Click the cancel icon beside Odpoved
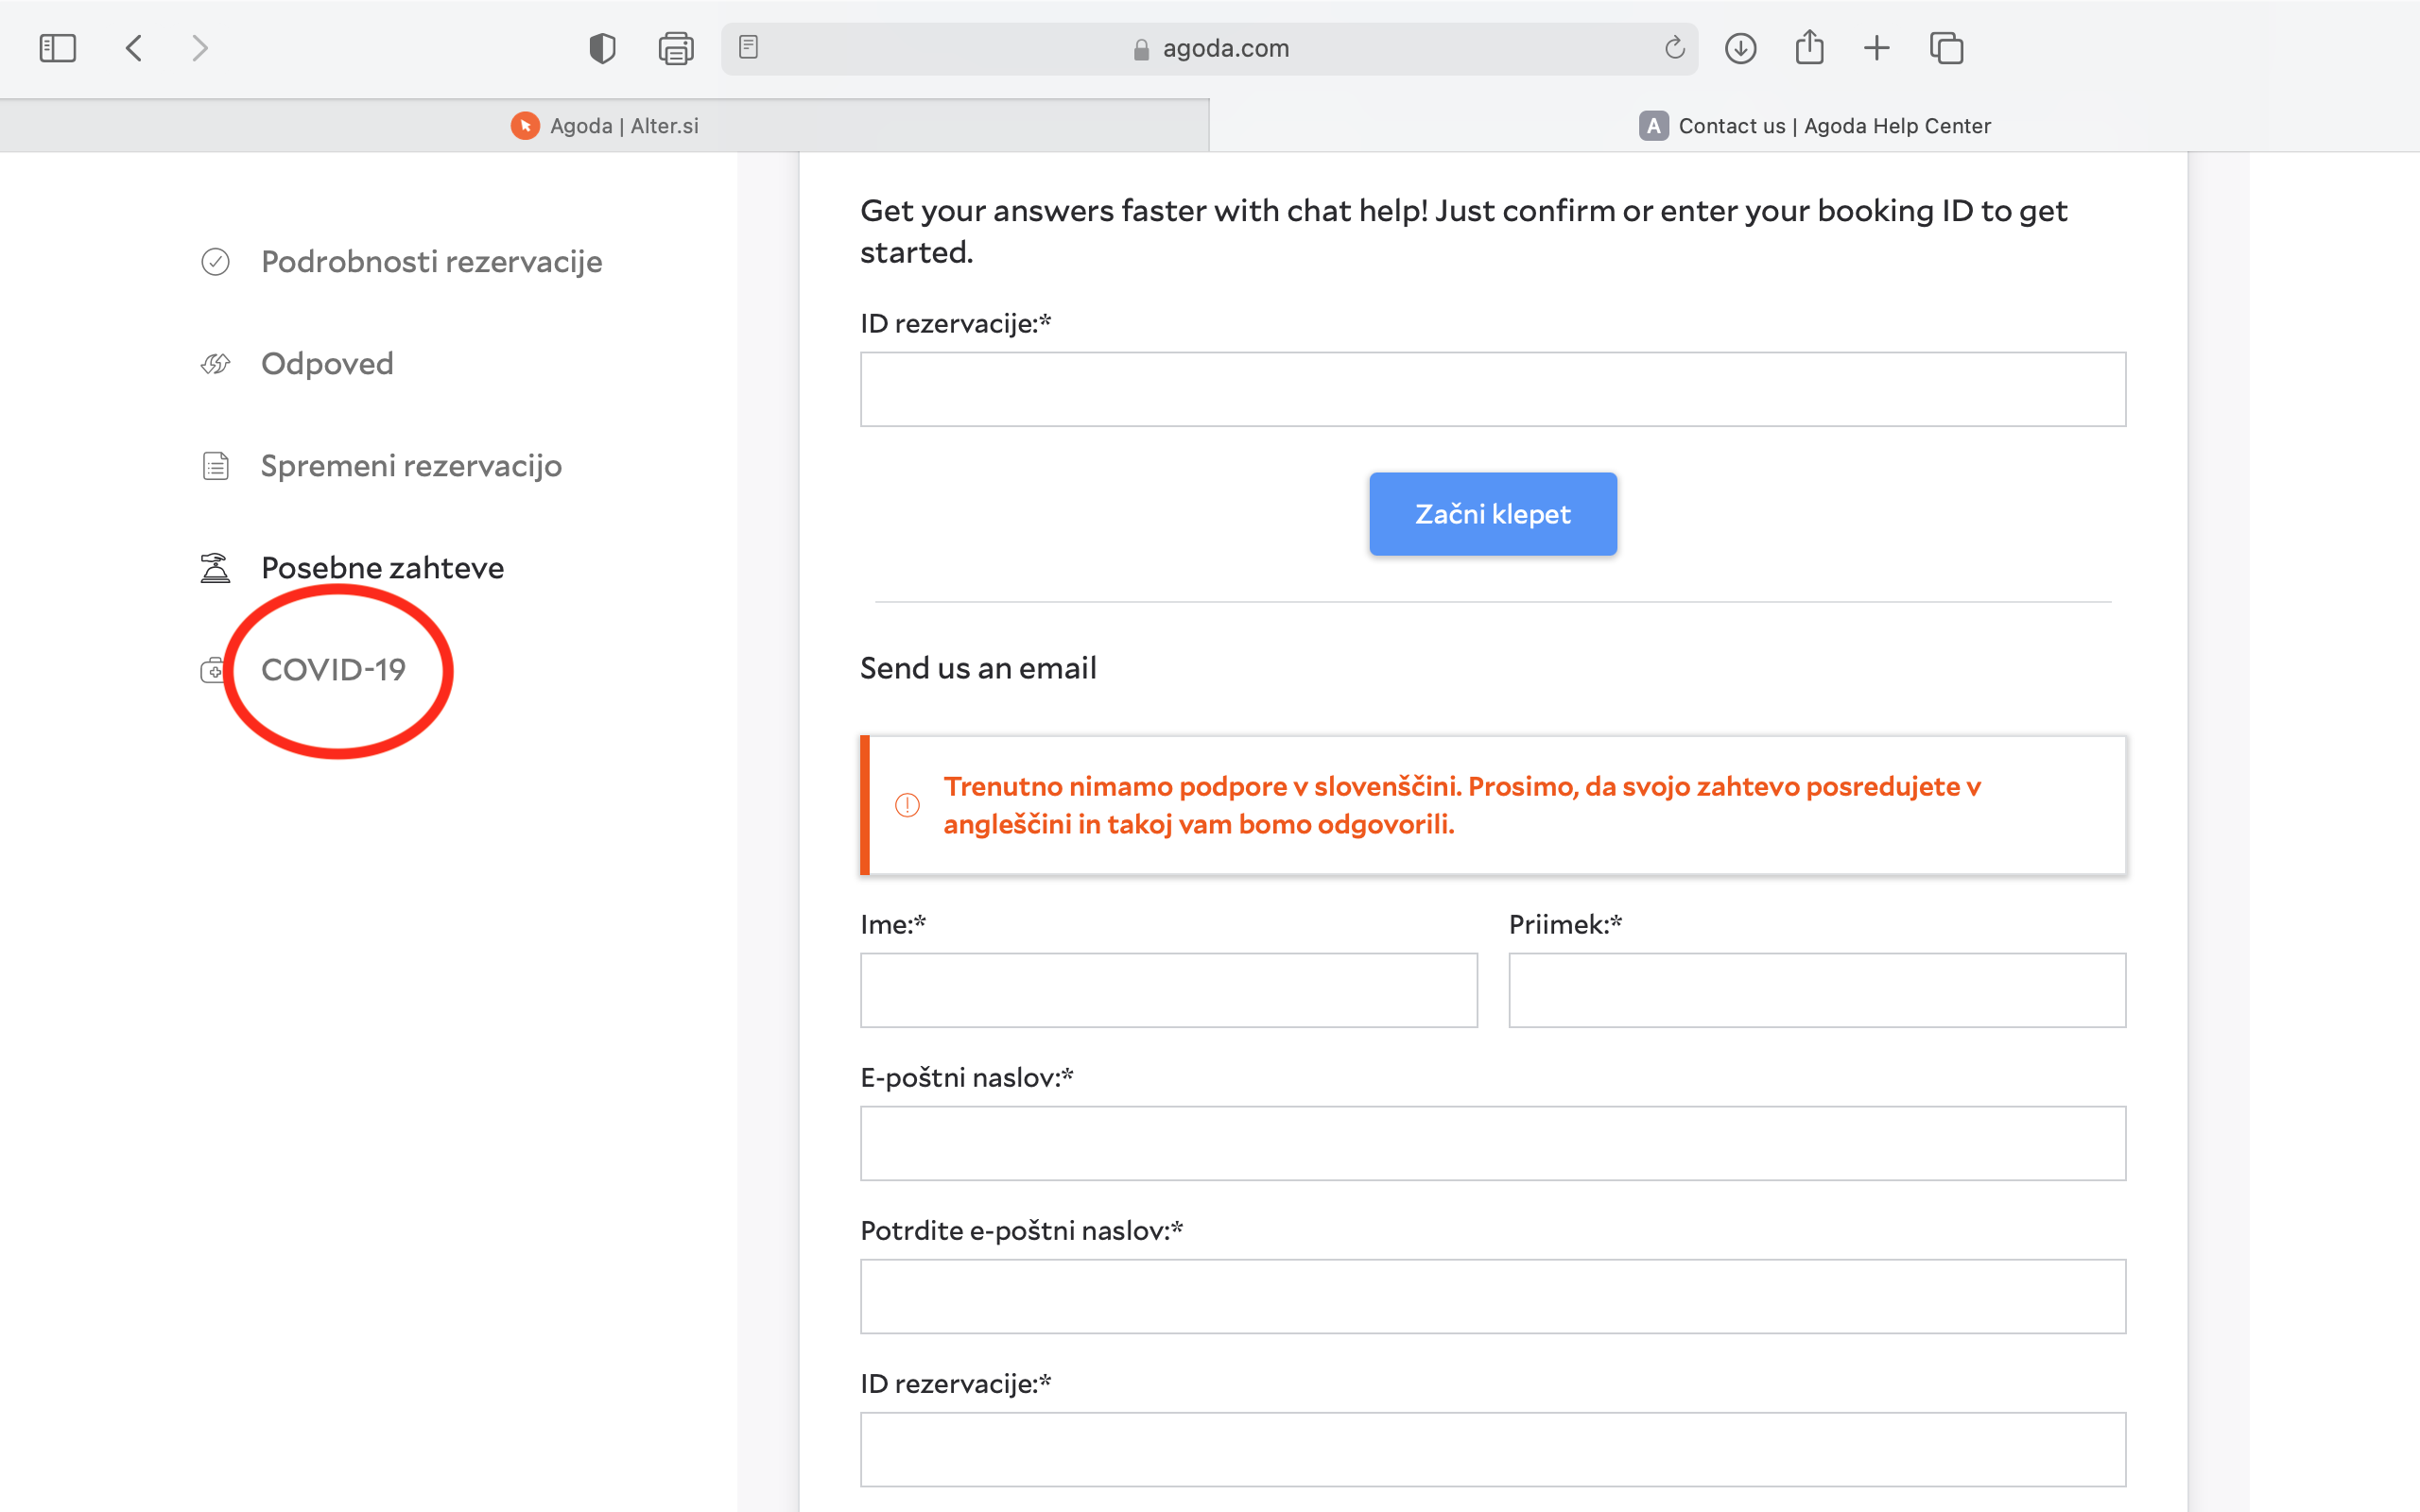This screenshot has width=2420, height=1512. pyautogui.click(x=215, y=364)
